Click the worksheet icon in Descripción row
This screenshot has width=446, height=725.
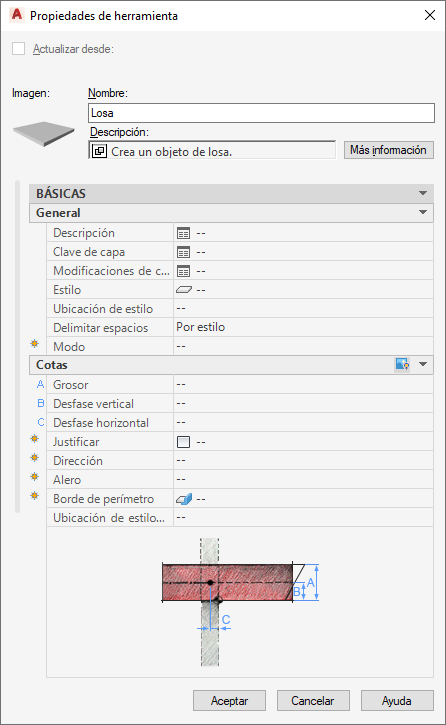[x=183, y=233]
